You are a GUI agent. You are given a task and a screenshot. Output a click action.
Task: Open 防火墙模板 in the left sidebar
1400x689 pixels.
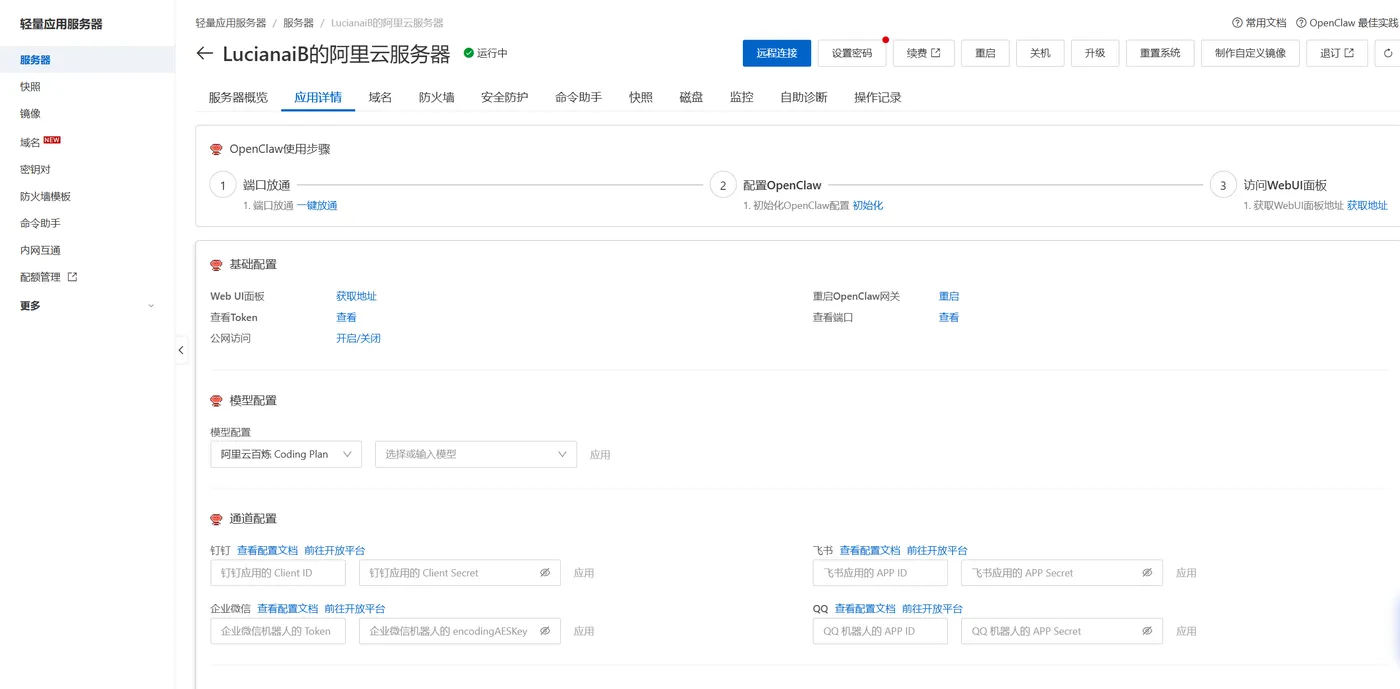tap(45, 196)
